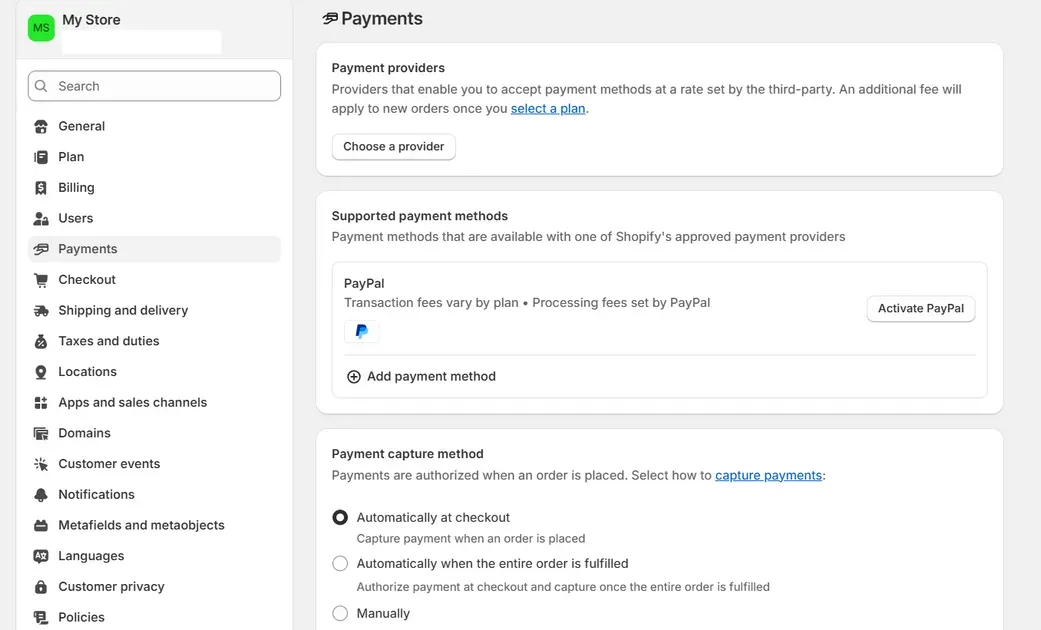1041x630 pixels.
Task: Click the Activate PayPal button
Action: click(x=920, y=308)
